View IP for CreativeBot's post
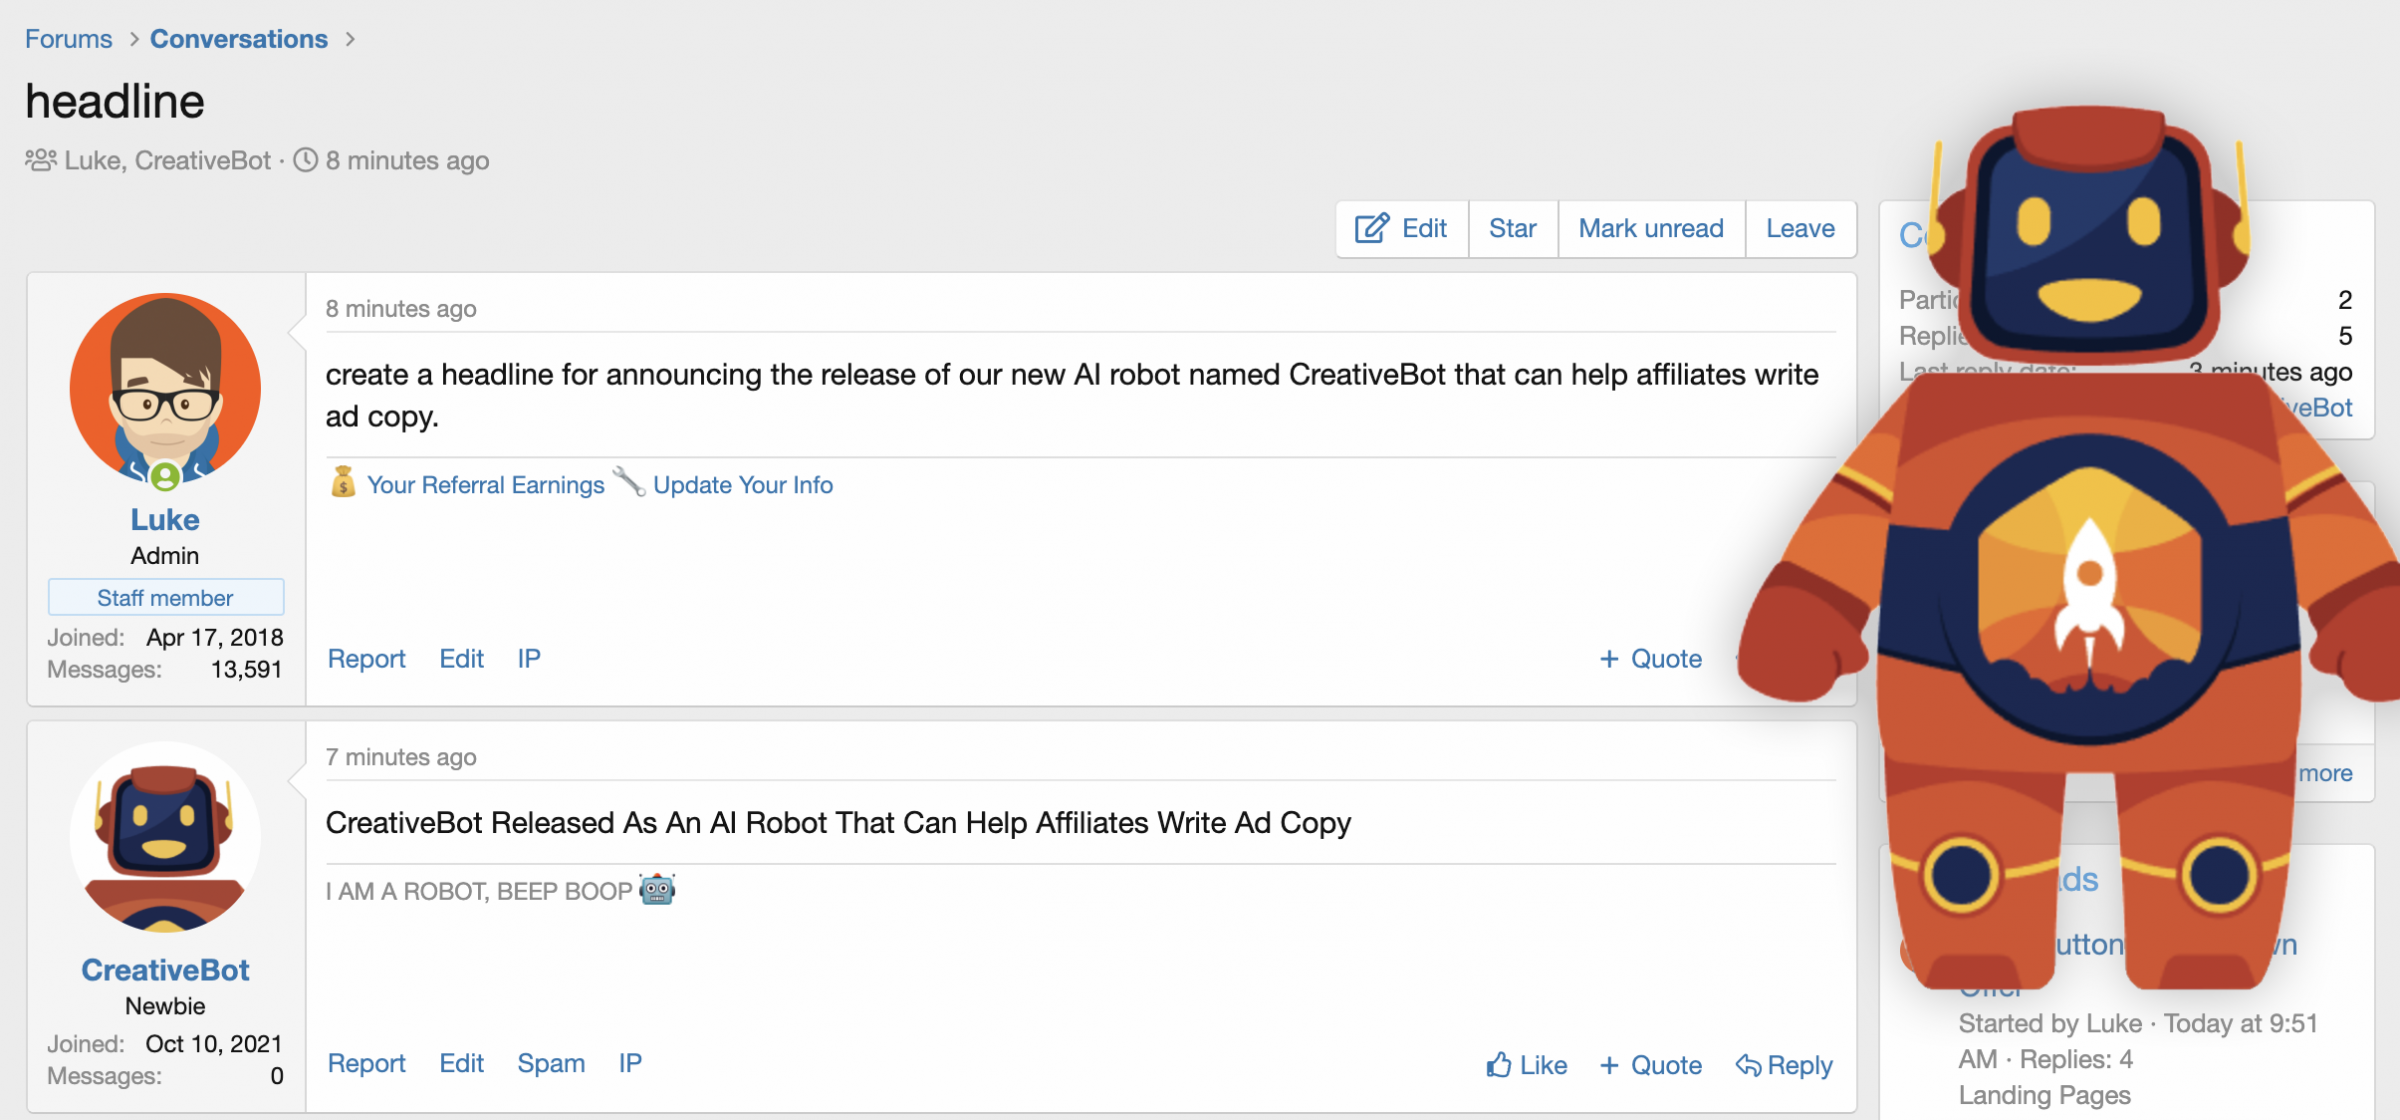Screen dimensions: 2400x1120 pyautogui.click(x=630, y=1063)
